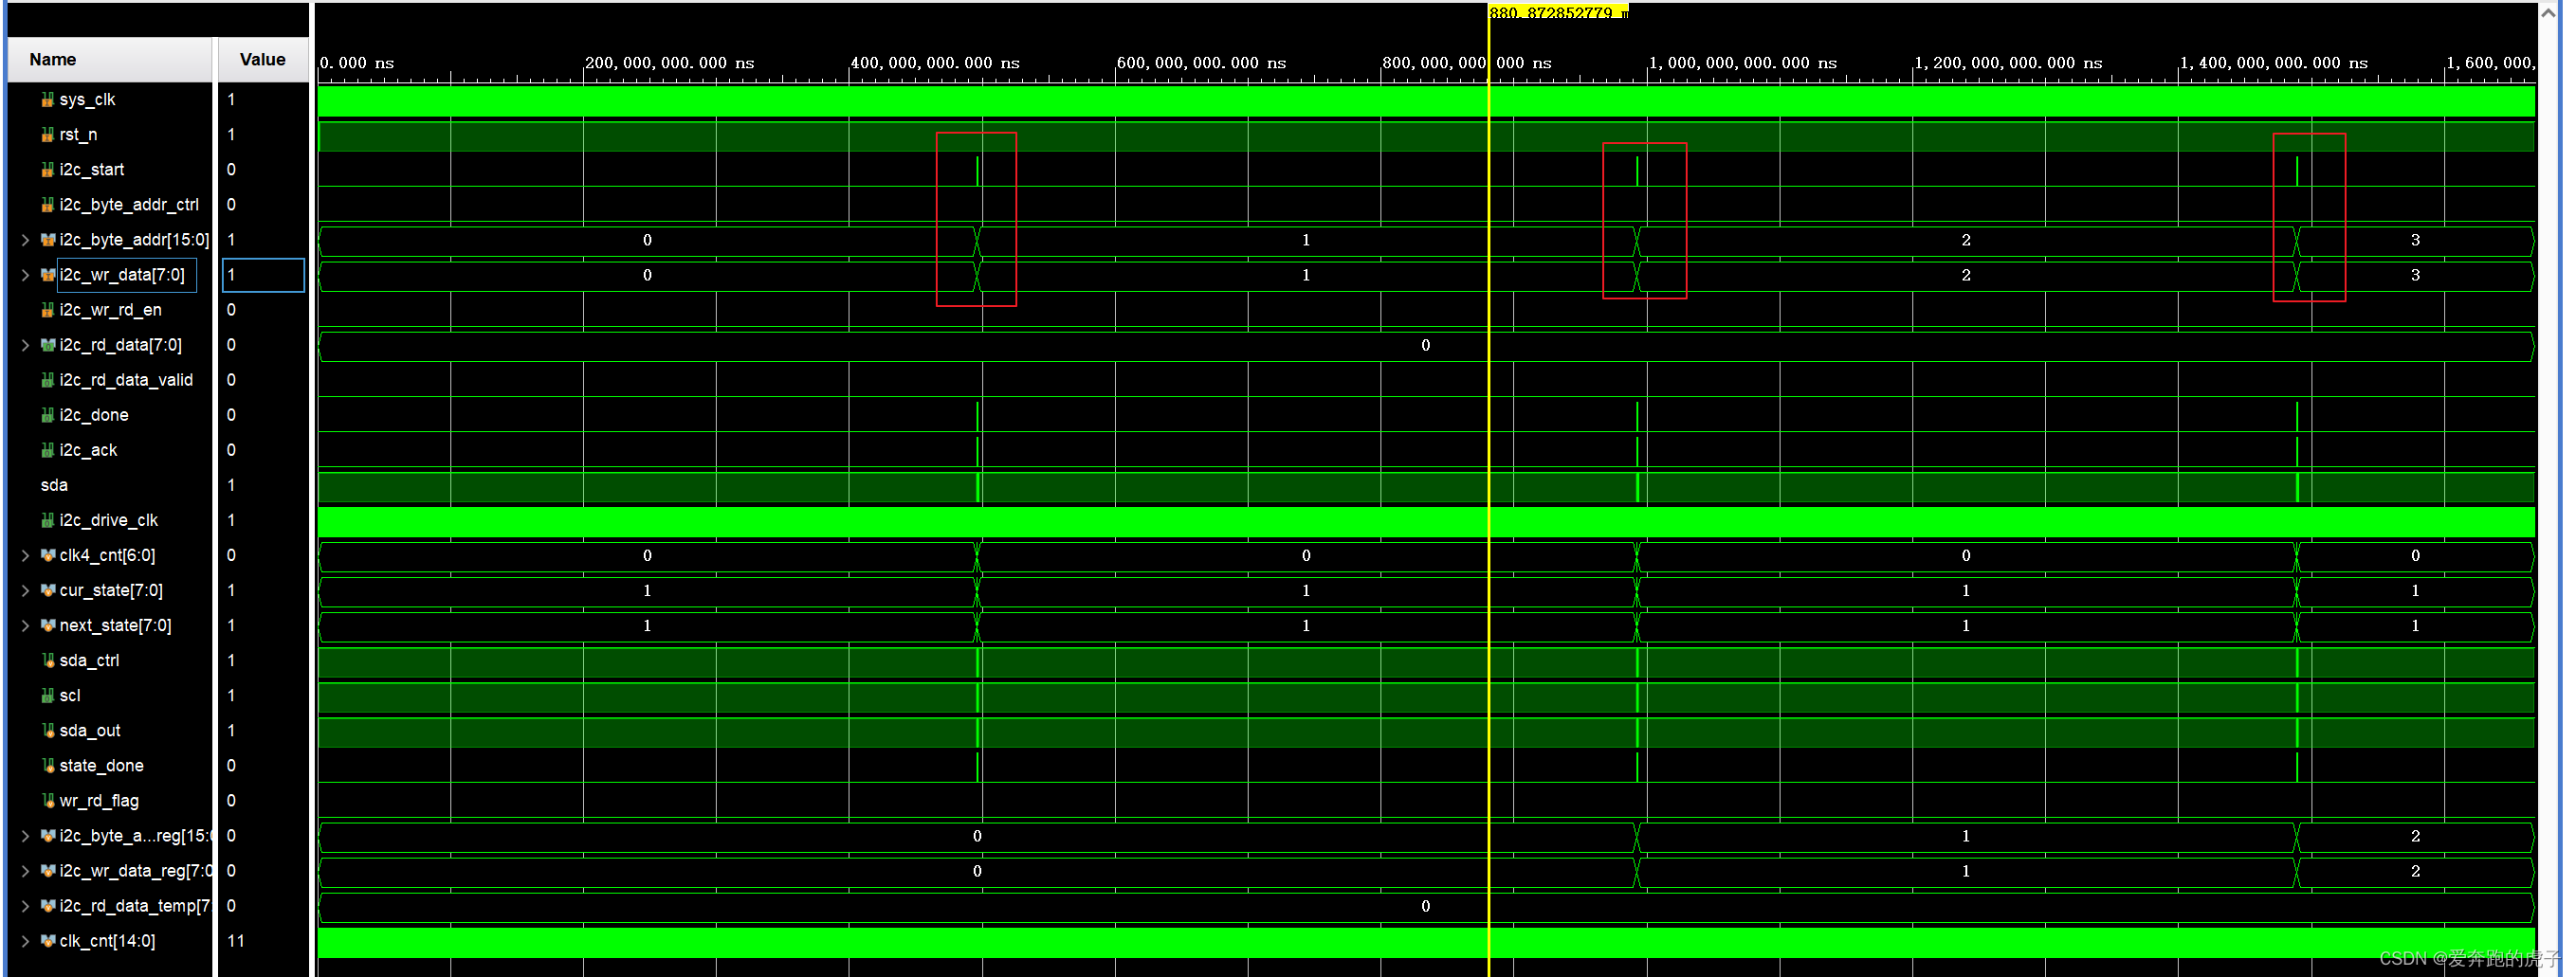Click the next_state[7:0] bus icon

coord(47,625)
